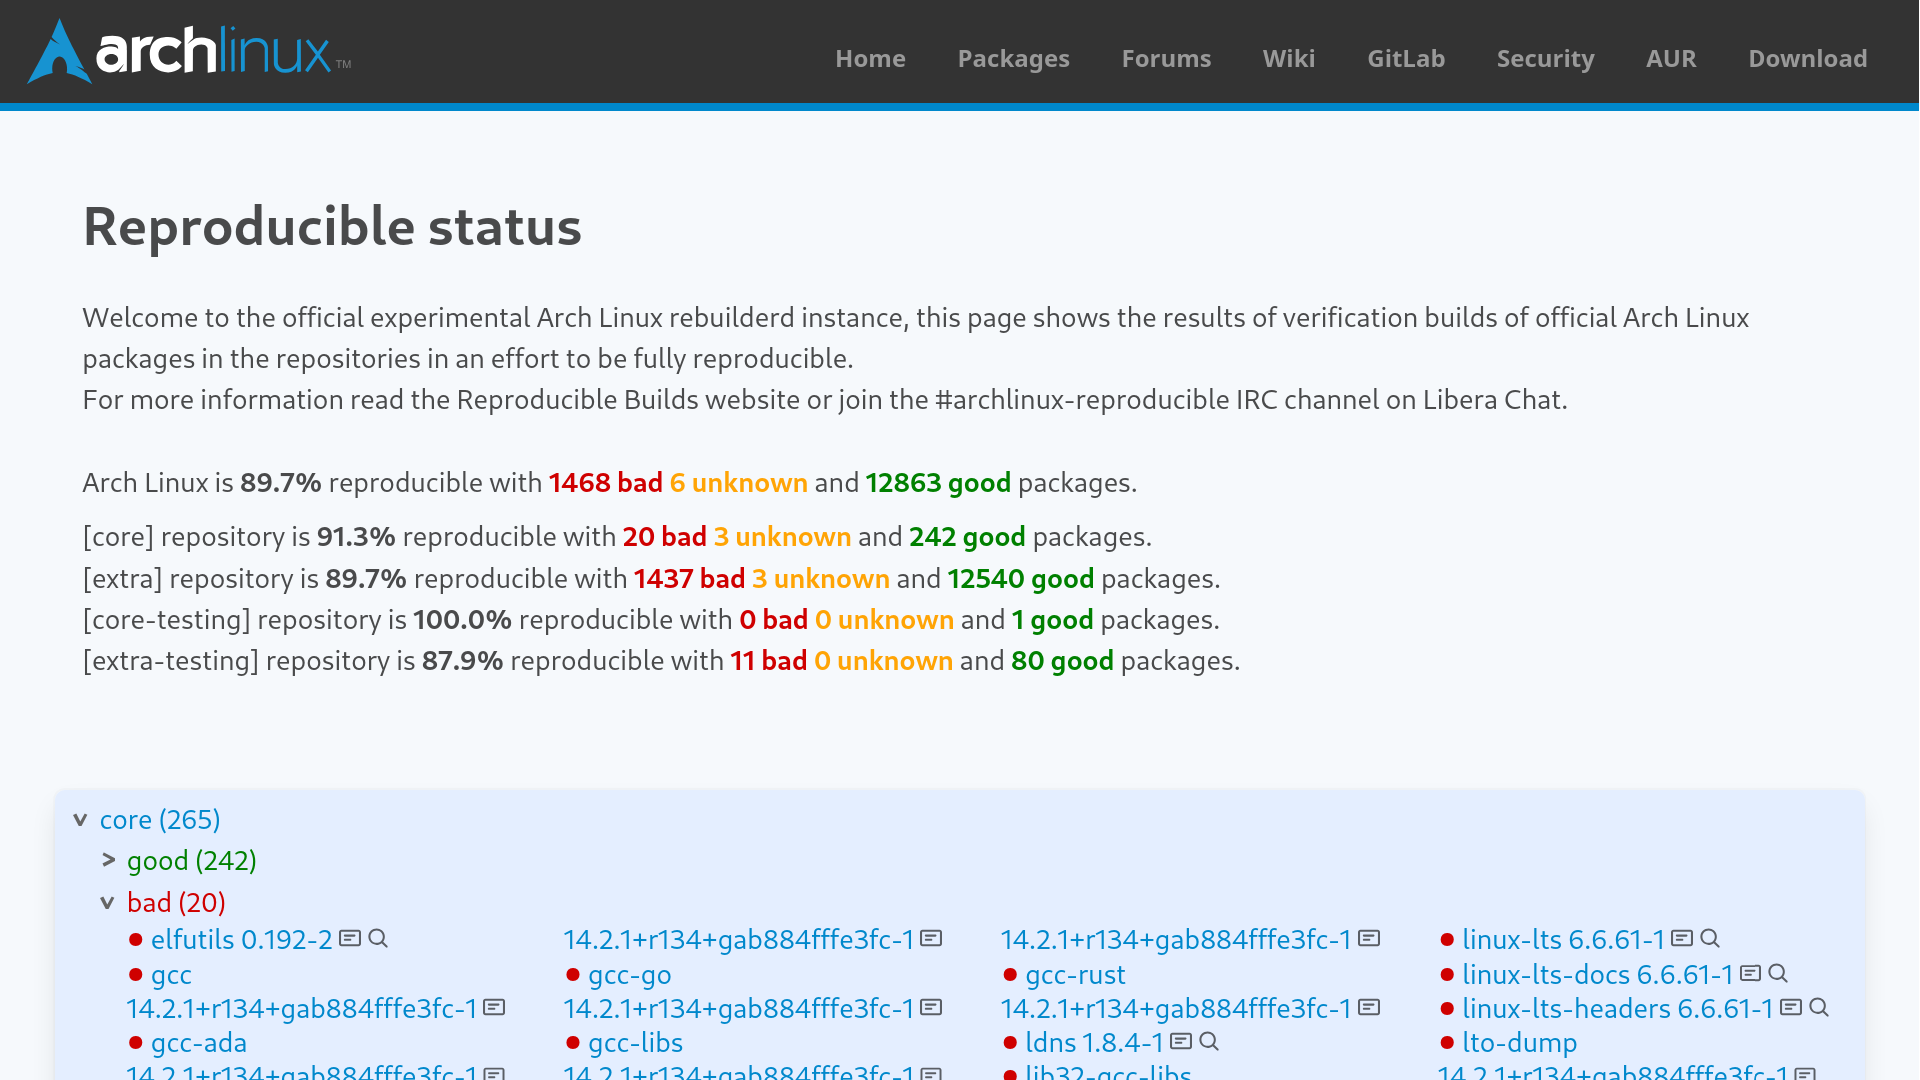Image resolution: width=1920 pixels, height=1080 pixels.
Task: Open the gcc-rust package link
Action: tap(1075, 975)
